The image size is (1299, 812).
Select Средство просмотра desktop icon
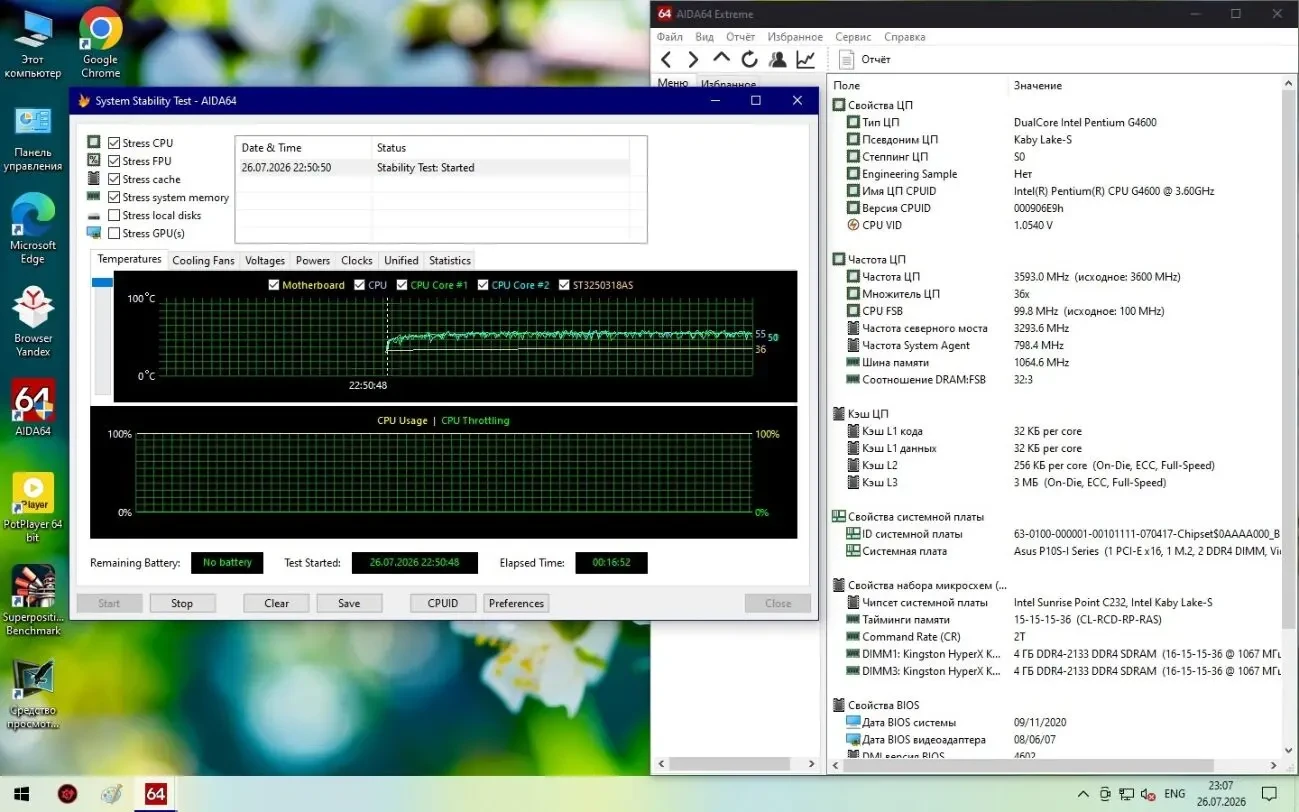point(32,693)
